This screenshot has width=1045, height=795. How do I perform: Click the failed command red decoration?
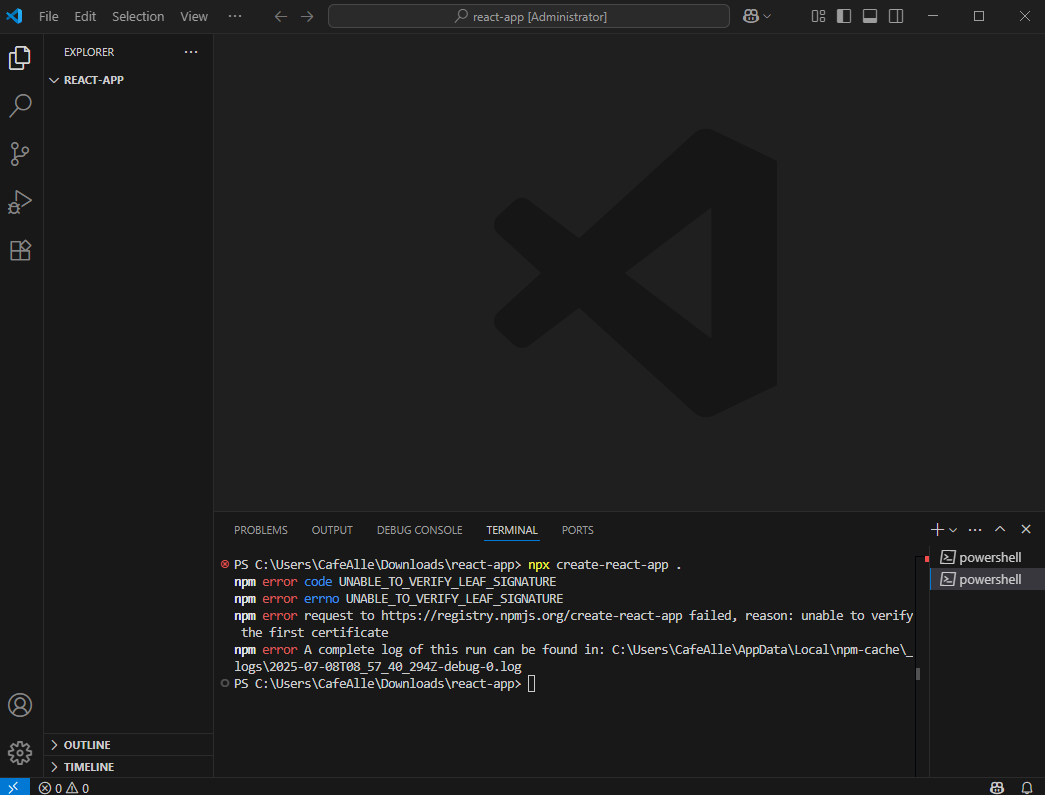coord(225,564)
